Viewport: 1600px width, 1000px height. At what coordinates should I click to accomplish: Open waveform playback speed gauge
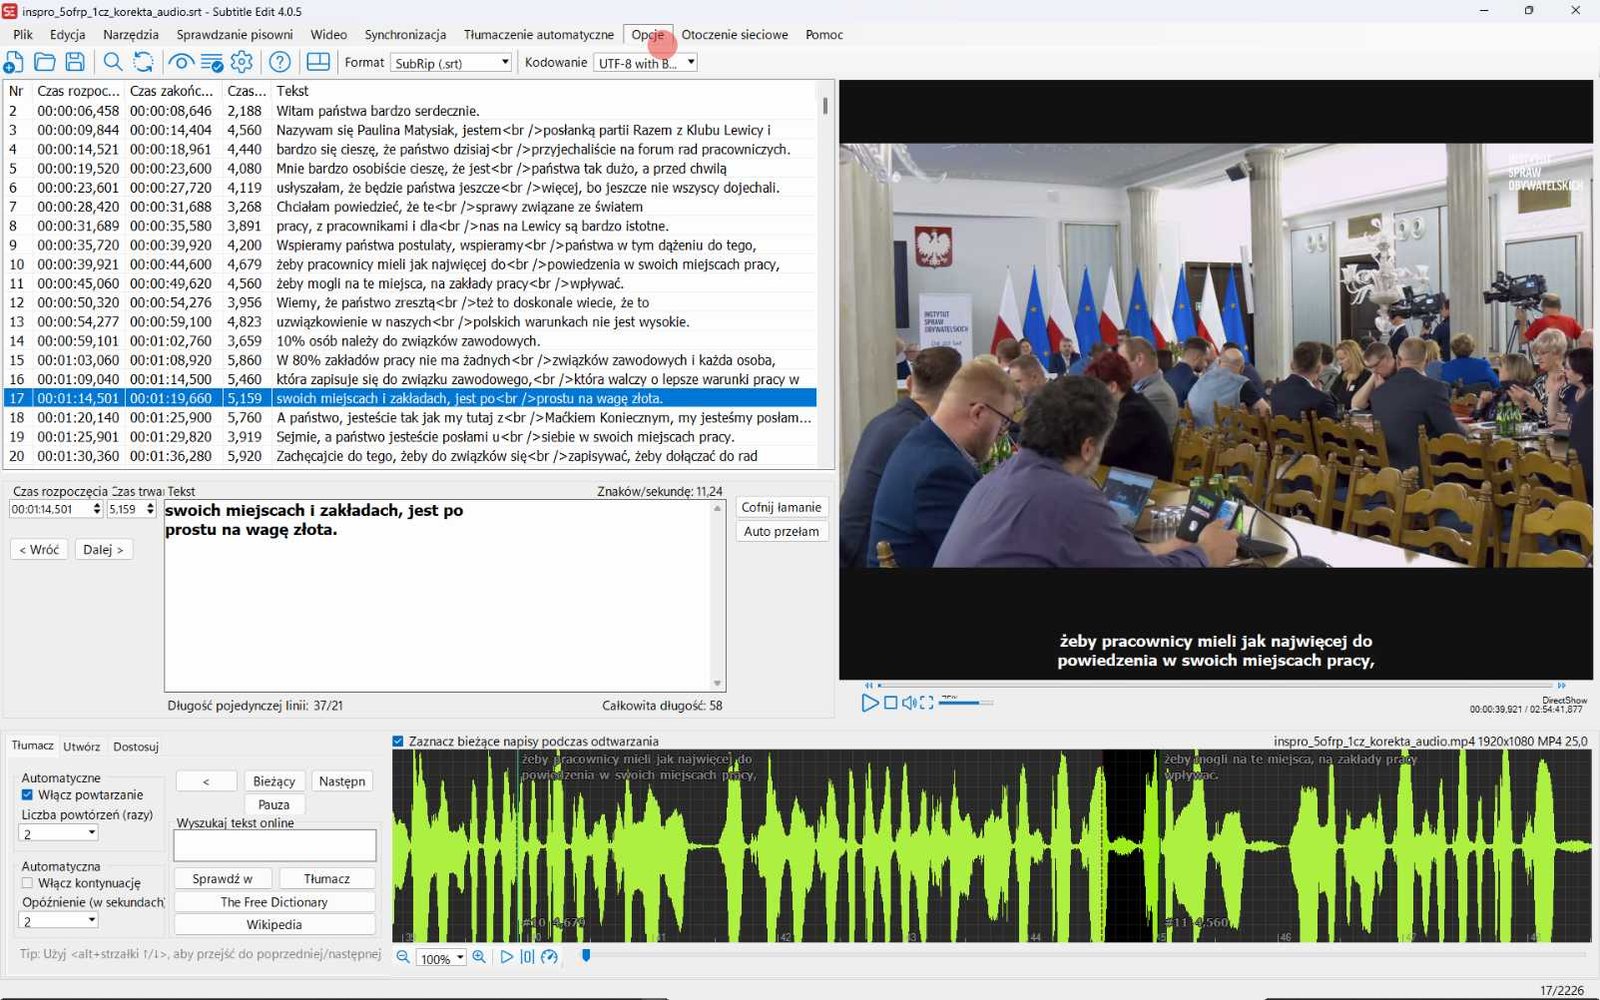tap(549, 957)
